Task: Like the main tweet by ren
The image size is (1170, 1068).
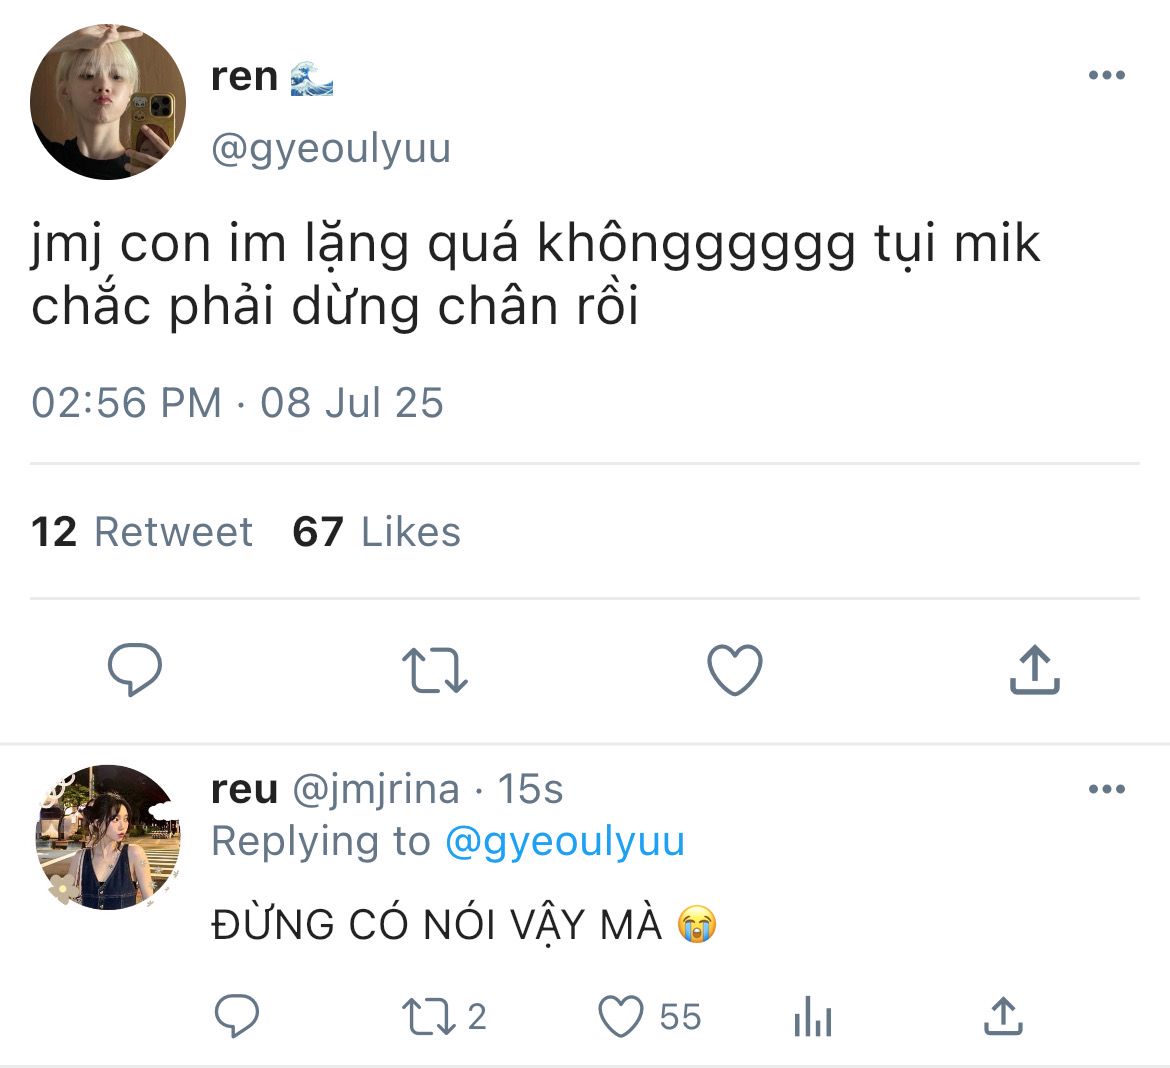Action: pyautogui.click(x=735, y=670)
